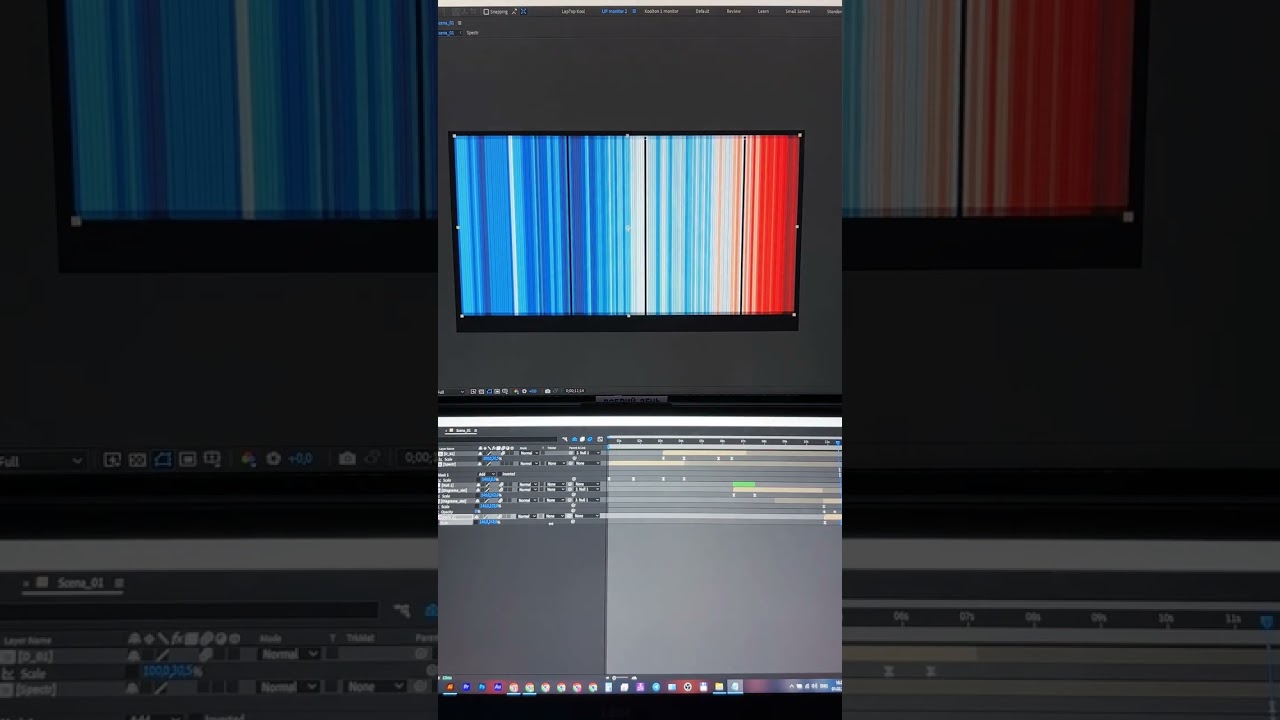Toggle mask and shape path visibility
The height and width of the screenshot is (720, 1280).
click(489, 391)
